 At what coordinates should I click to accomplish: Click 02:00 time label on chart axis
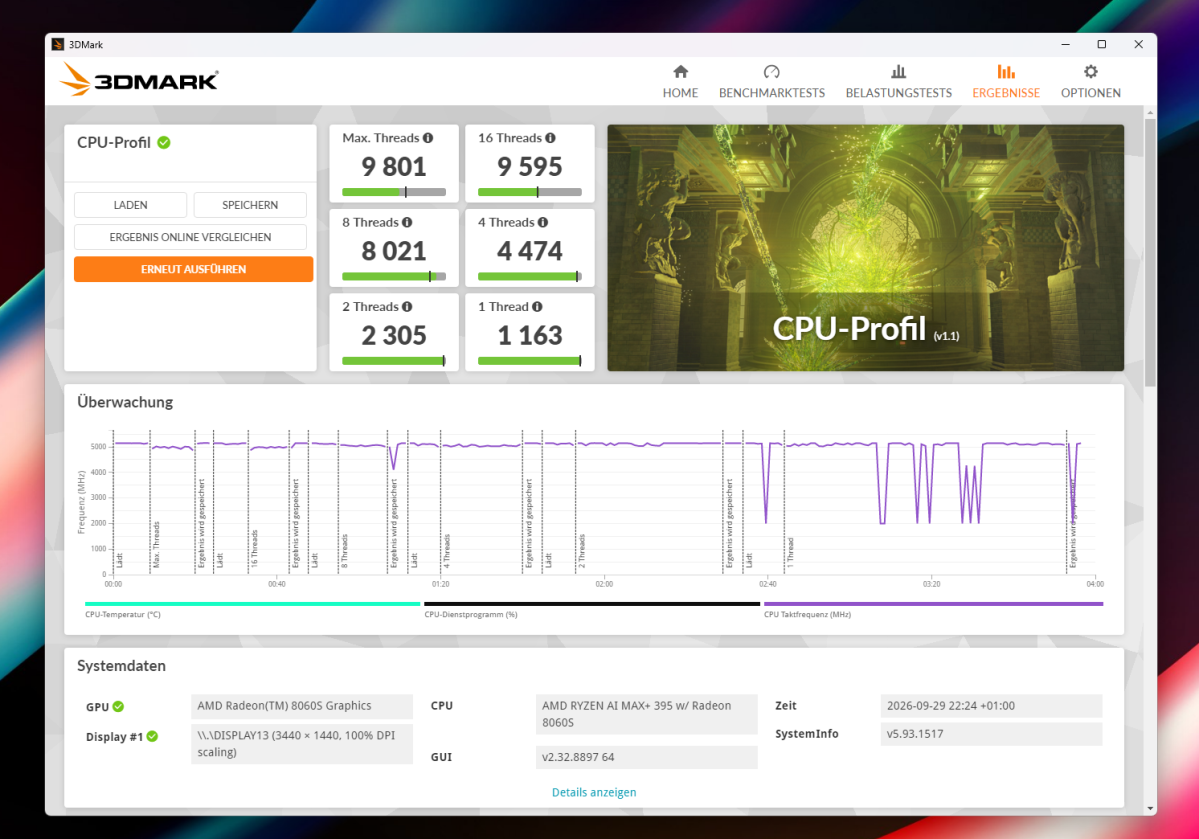pyautogui.click(x=603, y=584)
